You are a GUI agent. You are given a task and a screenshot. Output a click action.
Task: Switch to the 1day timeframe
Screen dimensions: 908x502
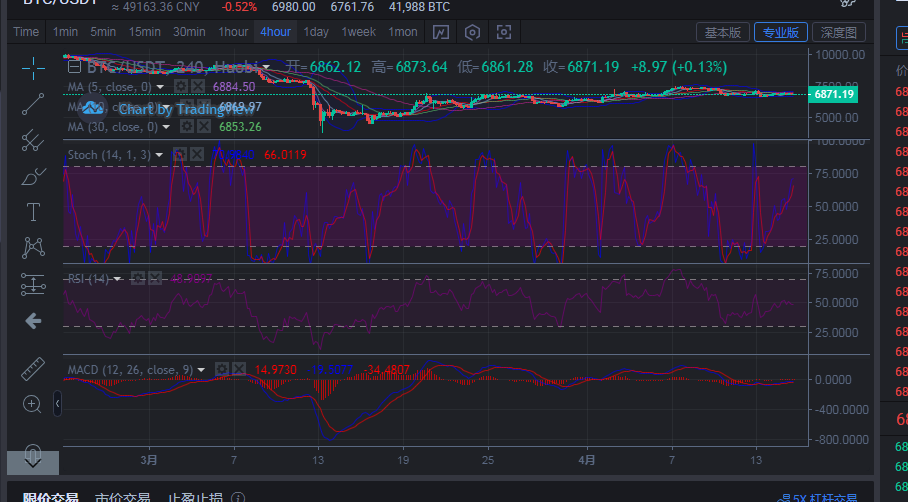point(316,32)
